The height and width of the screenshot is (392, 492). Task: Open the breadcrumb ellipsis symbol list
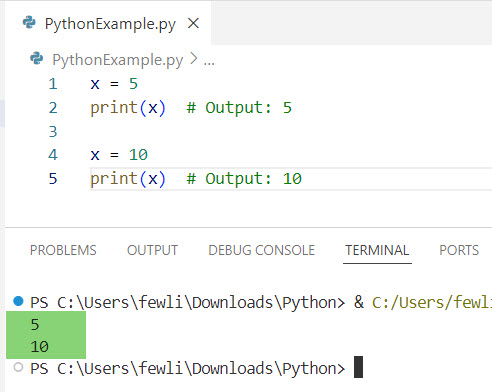pos(209,62)
